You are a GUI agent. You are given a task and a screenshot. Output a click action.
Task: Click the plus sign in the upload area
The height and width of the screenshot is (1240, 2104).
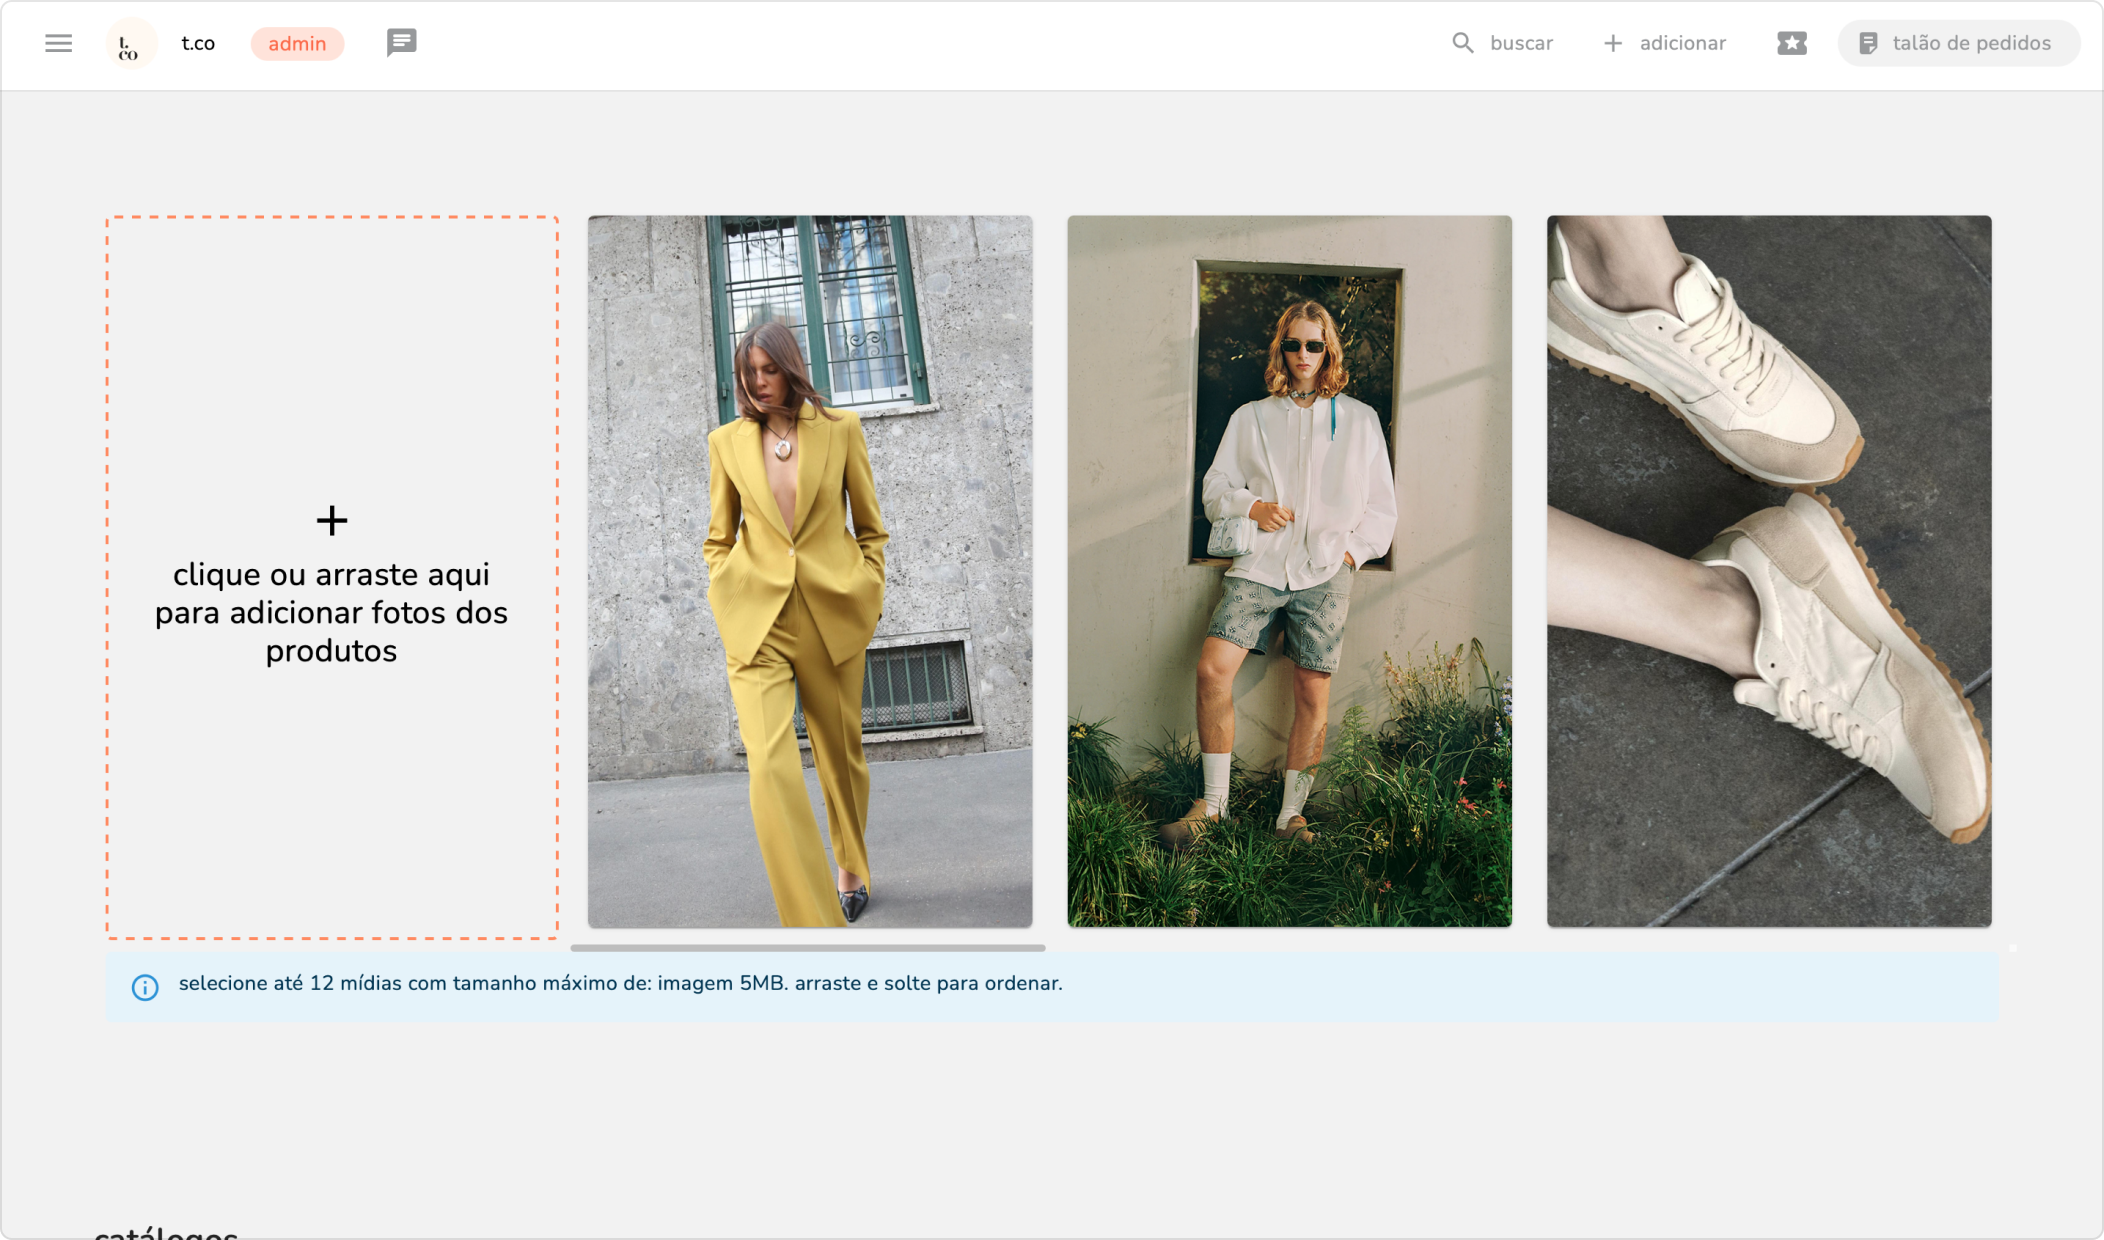pyautogui.click(x=331, y=520)
